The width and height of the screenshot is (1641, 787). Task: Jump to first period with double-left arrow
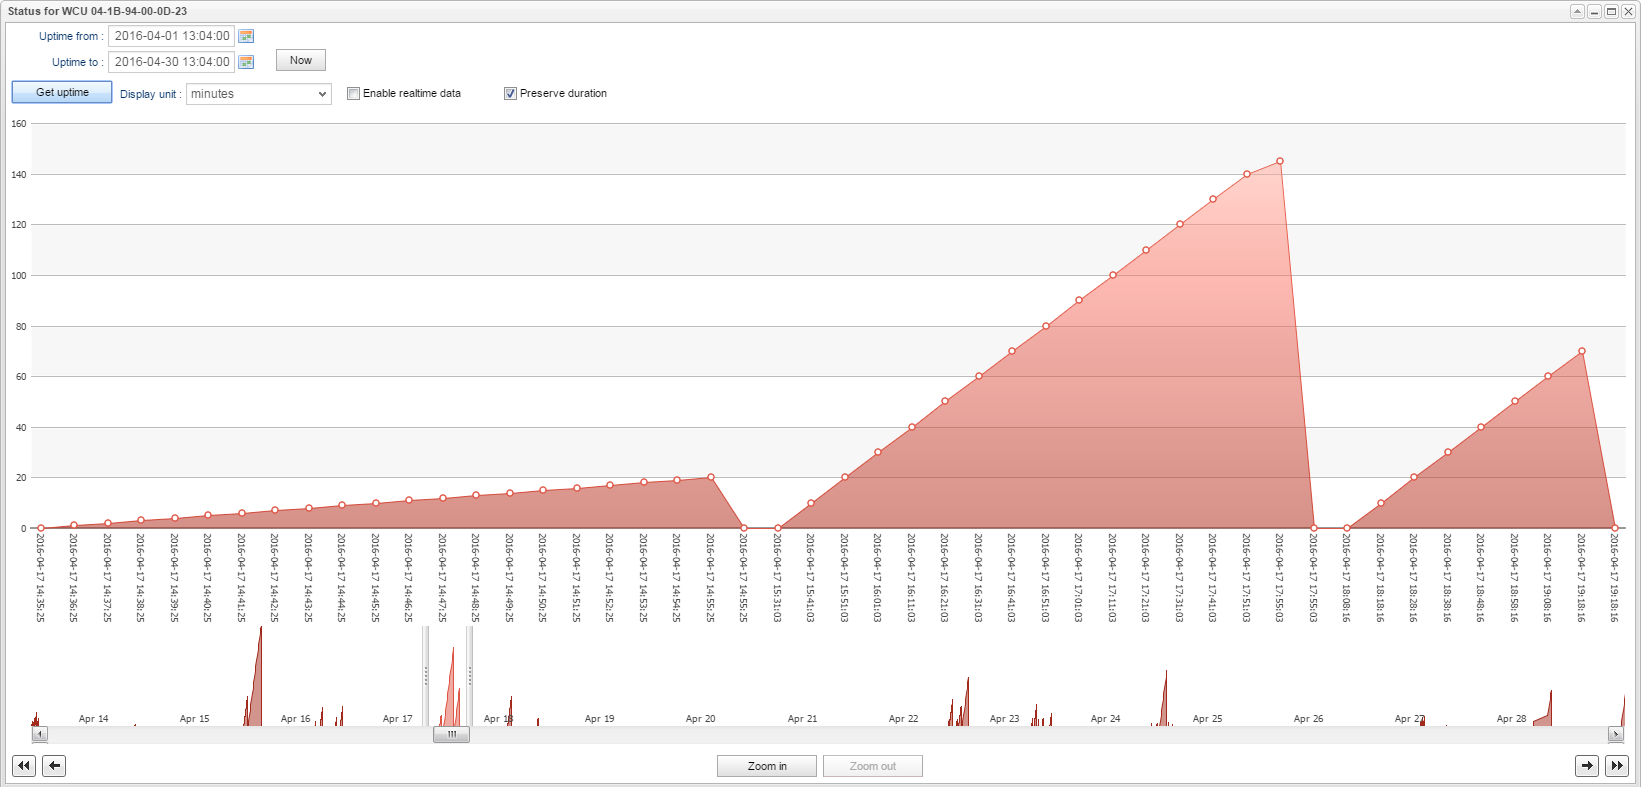pos(24,766)
